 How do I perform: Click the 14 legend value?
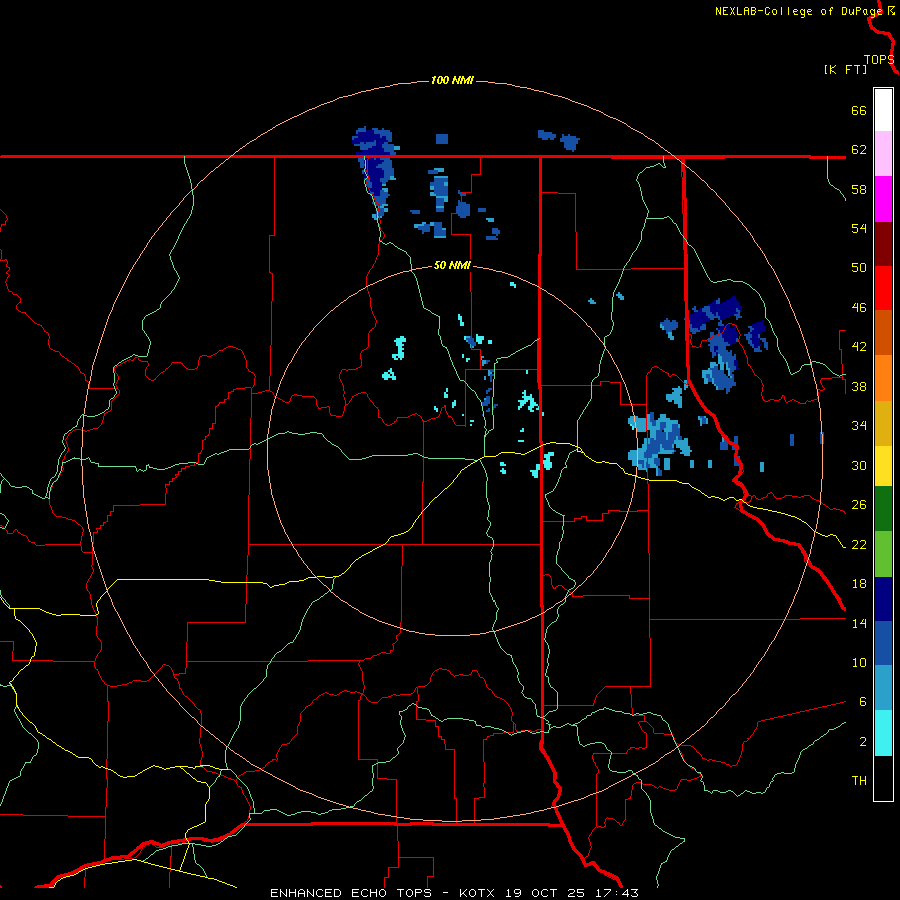point(859,623)
